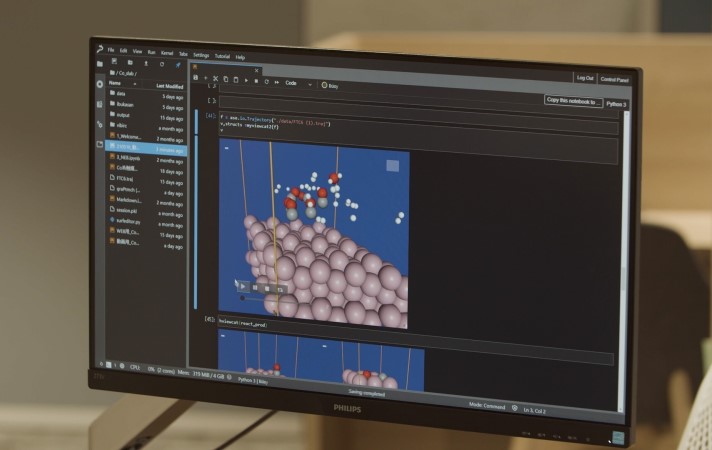The image size is (712, 450).
Task: Click the Control Panel button
Action: coord(614,80)
